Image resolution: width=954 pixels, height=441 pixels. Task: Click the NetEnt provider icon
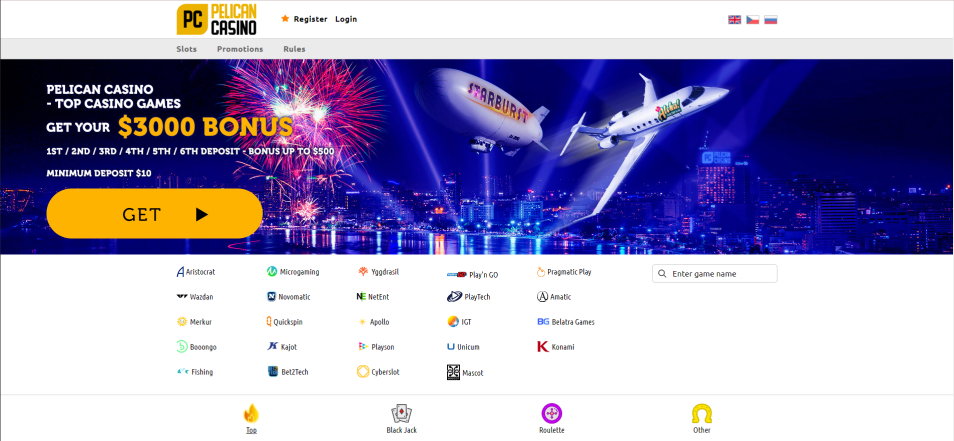click(361, 297)
